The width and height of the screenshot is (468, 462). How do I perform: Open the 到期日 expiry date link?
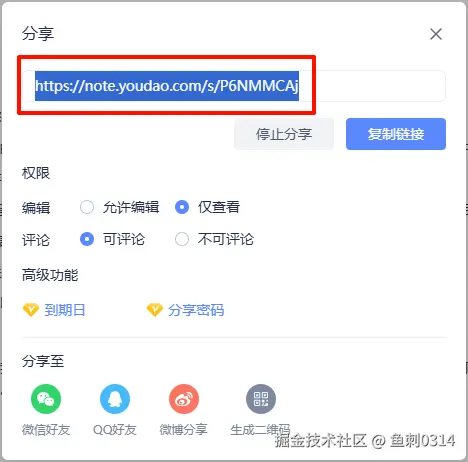click(x=65, y=310)
